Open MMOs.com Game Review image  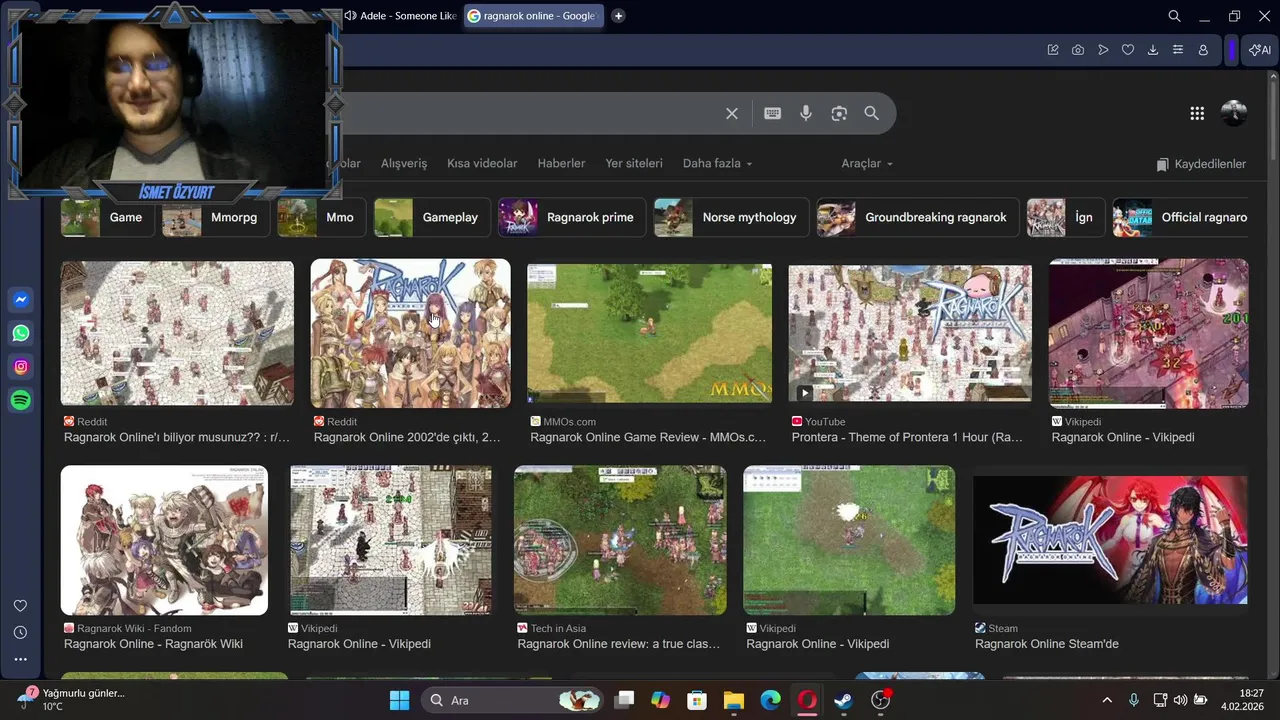coord(649,333)
